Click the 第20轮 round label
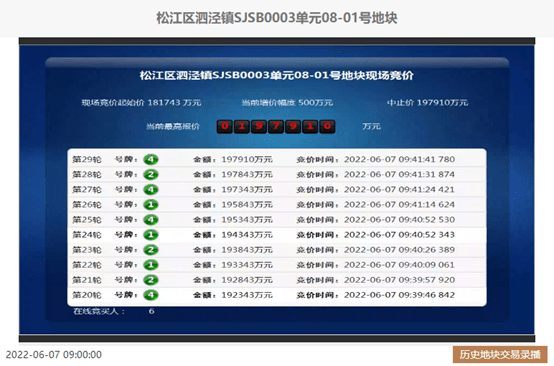Image resolution: width=554 pixels, height=366 pixels. point(87,295)
